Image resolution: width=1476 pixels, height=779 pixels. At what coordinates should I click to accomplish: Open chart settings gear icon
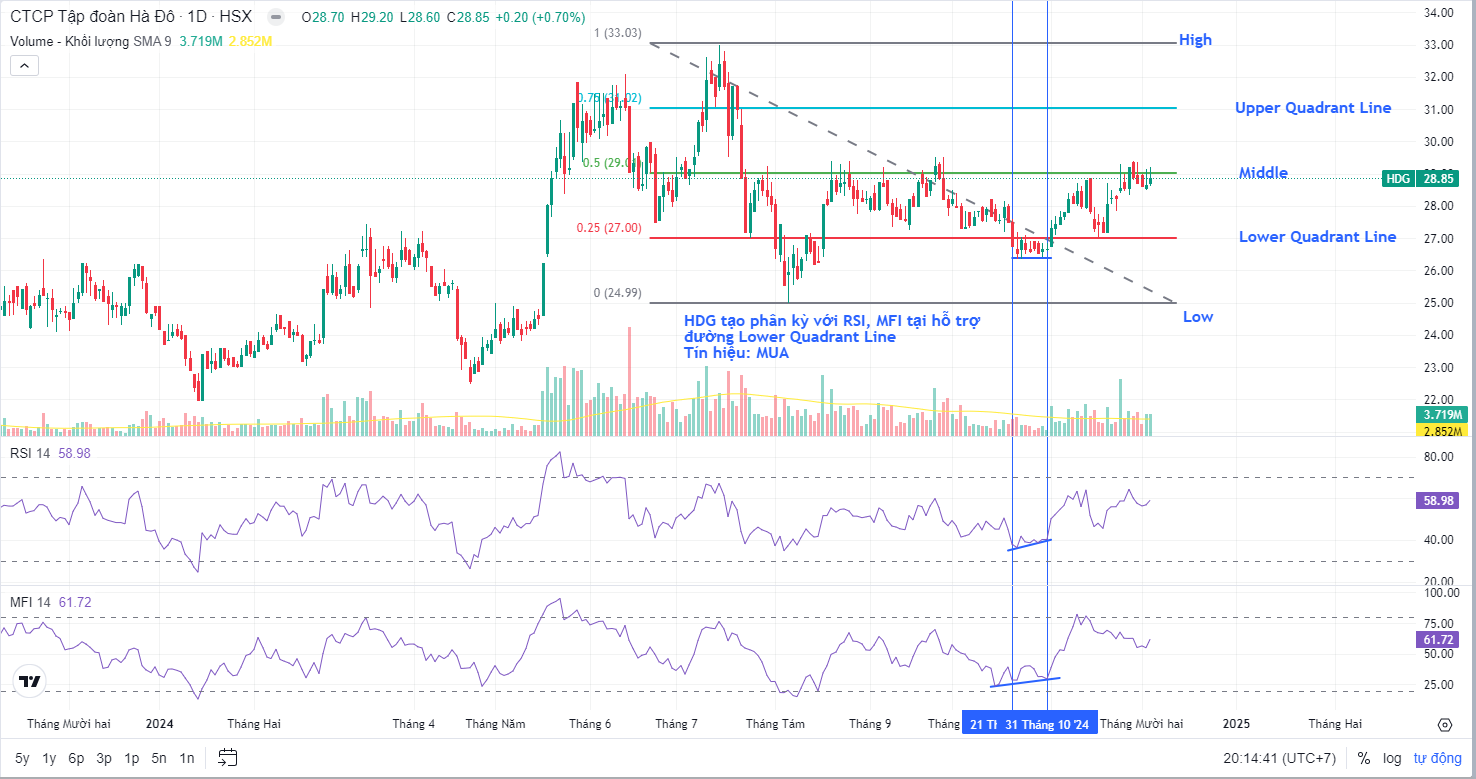click(1444, 725)
